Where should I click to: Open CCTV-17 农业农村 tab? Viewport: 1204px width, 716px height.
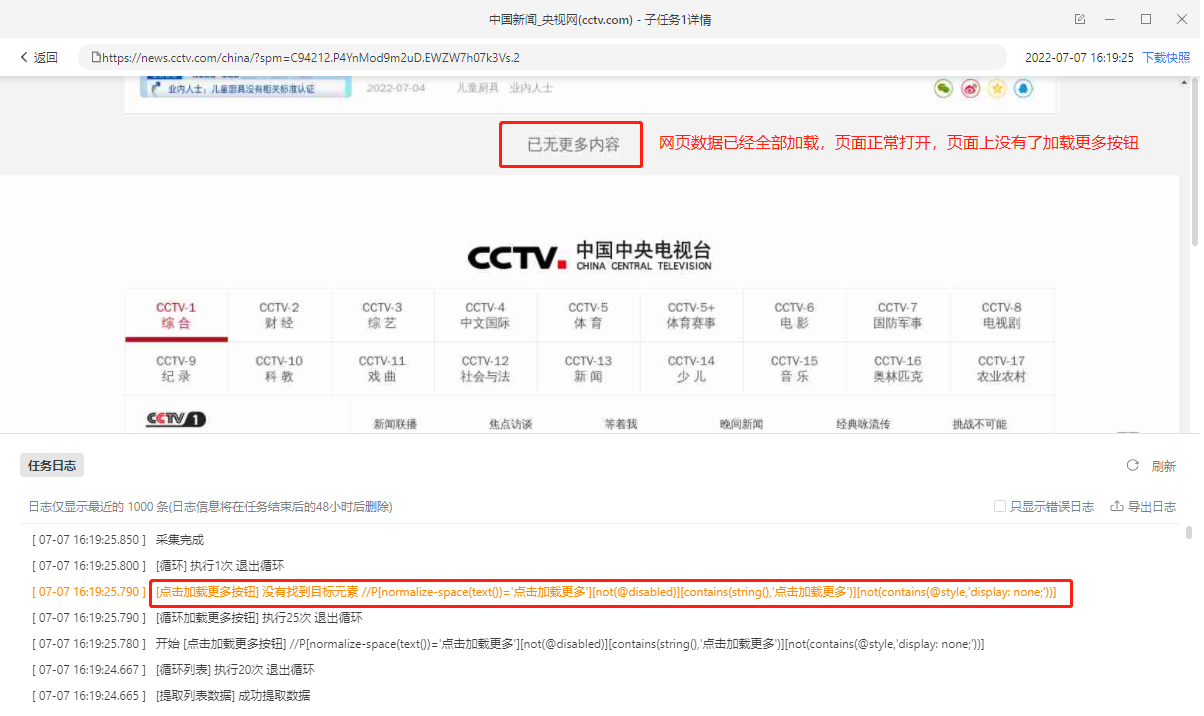coord(1002,368)
